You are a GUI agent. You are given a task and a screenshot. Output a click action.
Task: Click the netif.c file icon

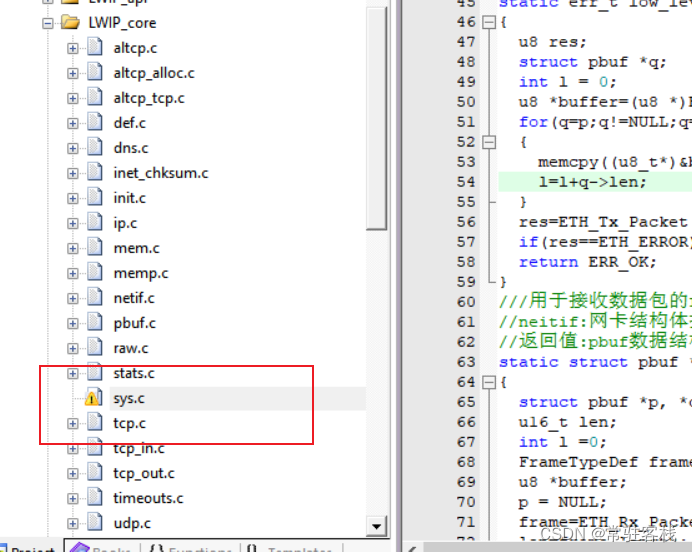coord(95,297)
